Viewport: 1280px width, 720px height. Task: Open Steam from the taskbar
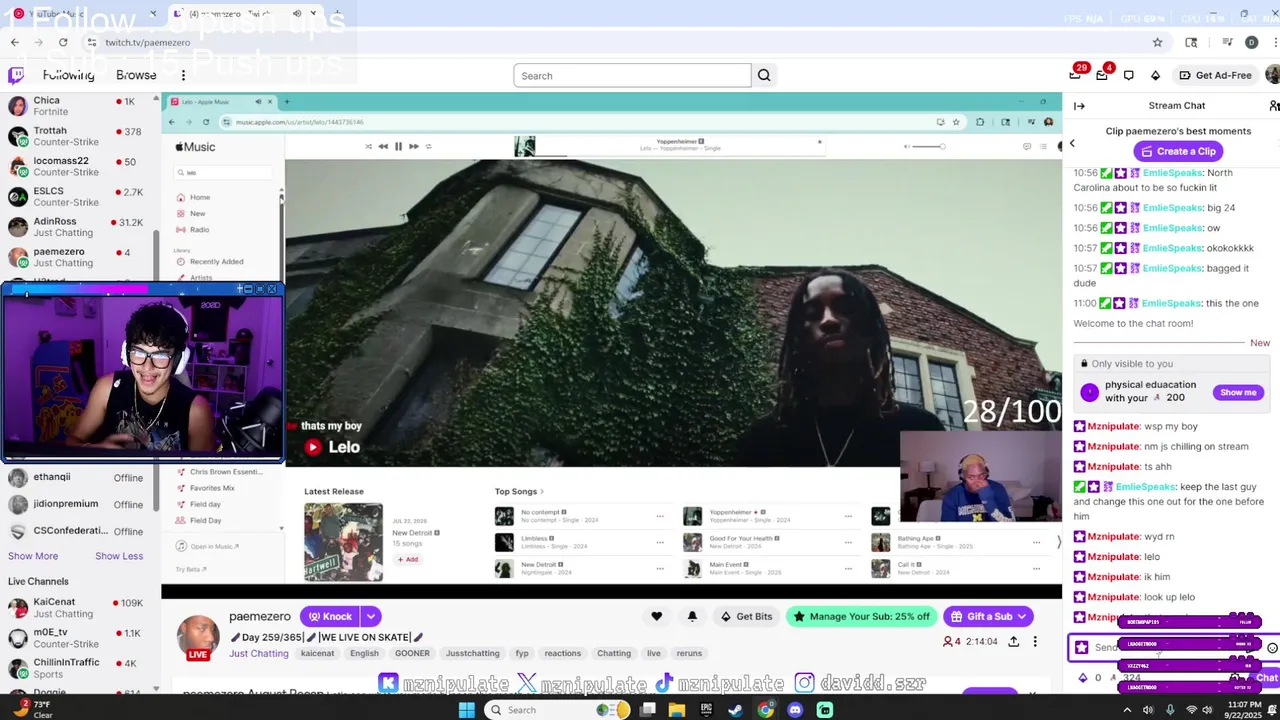(735, 710)
